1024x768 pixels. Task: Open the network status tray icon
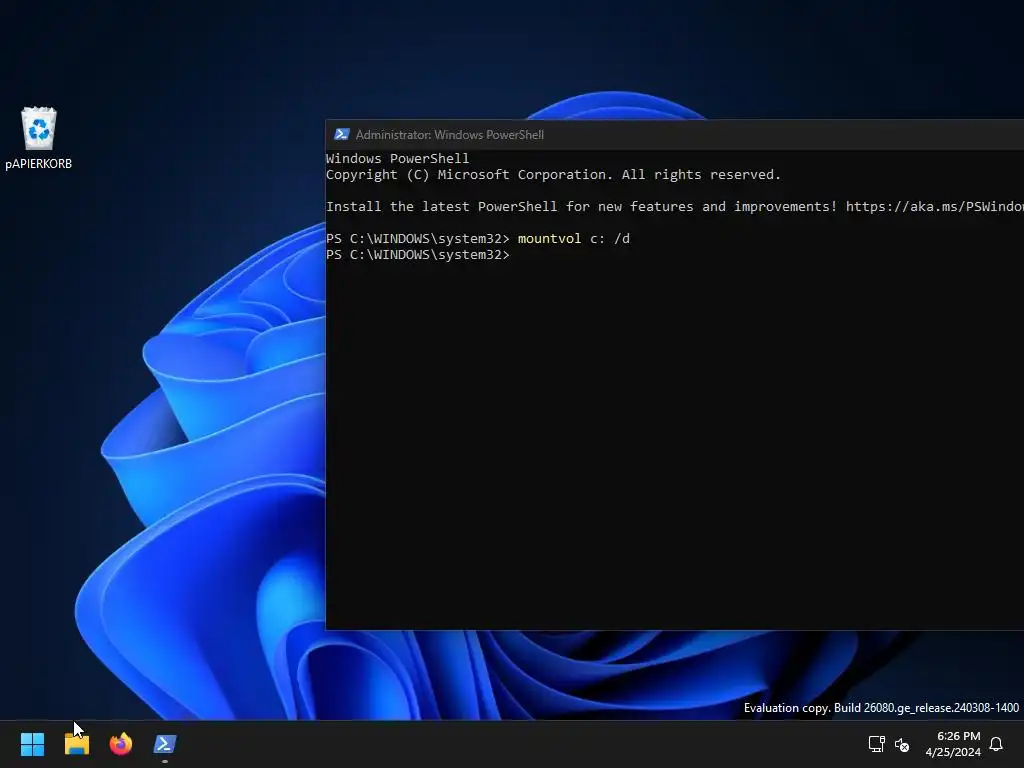876,744
